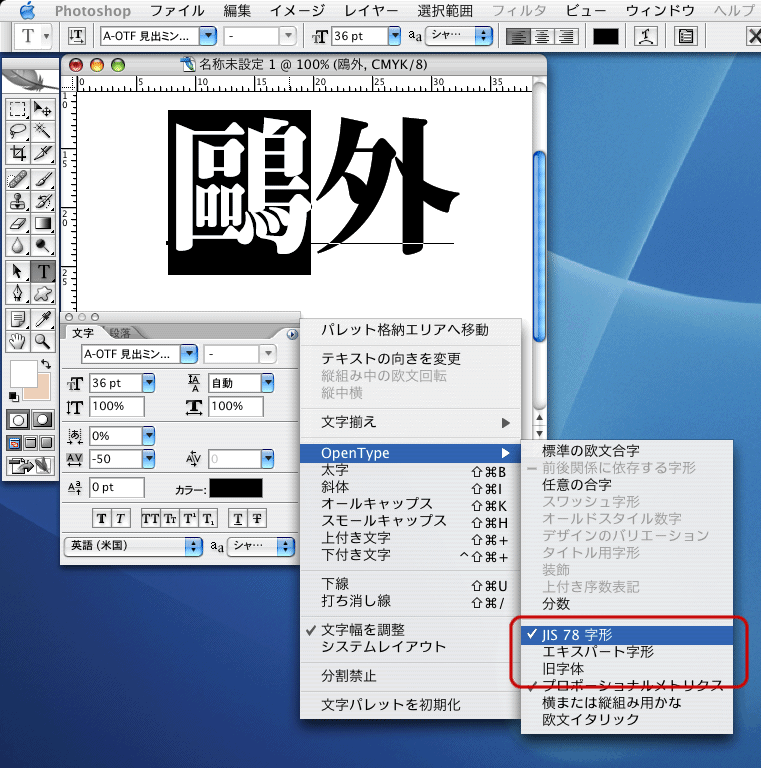Open character palette flyout menu button

click(292, 334)
